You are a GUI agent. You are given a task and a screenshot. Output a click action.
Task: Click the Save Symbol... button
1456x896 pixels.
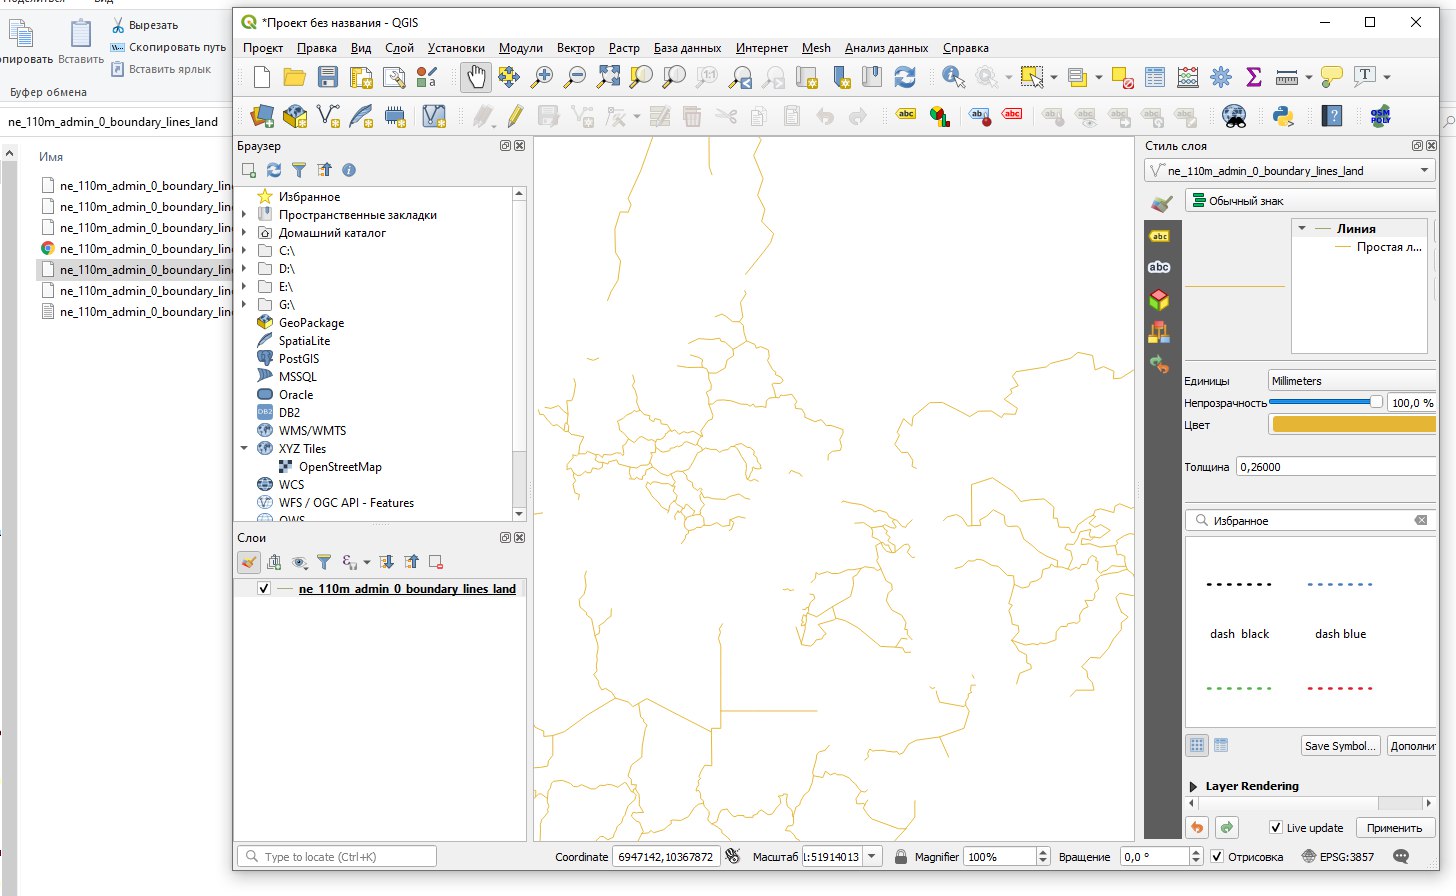coord(1341,746)
